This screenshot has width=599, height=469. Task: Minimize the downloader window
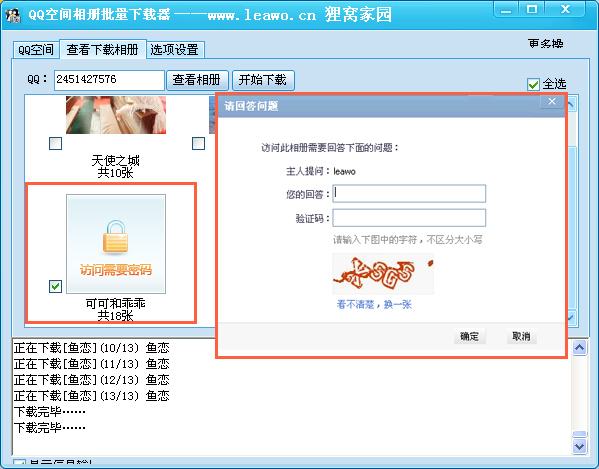click(x=506, y=10)
